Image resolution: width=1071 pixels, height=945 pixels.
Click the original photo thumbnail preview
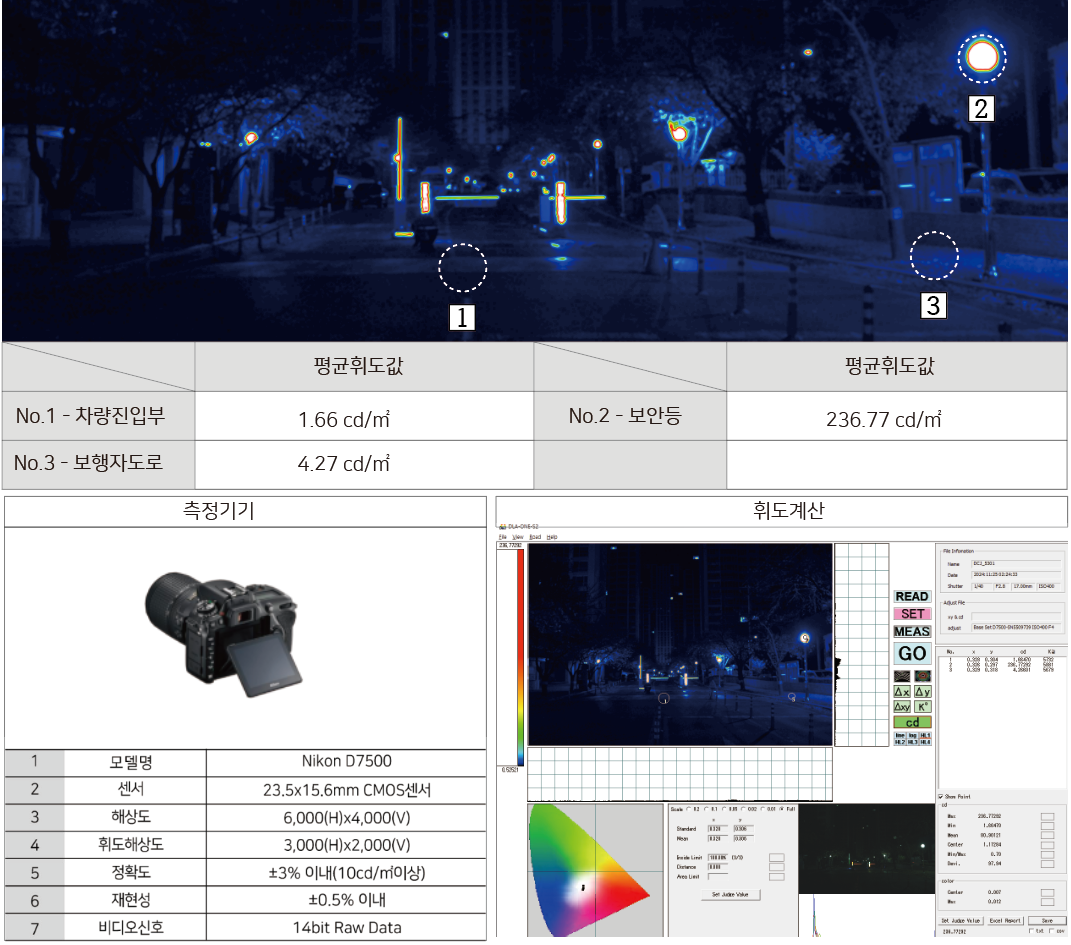867,849
